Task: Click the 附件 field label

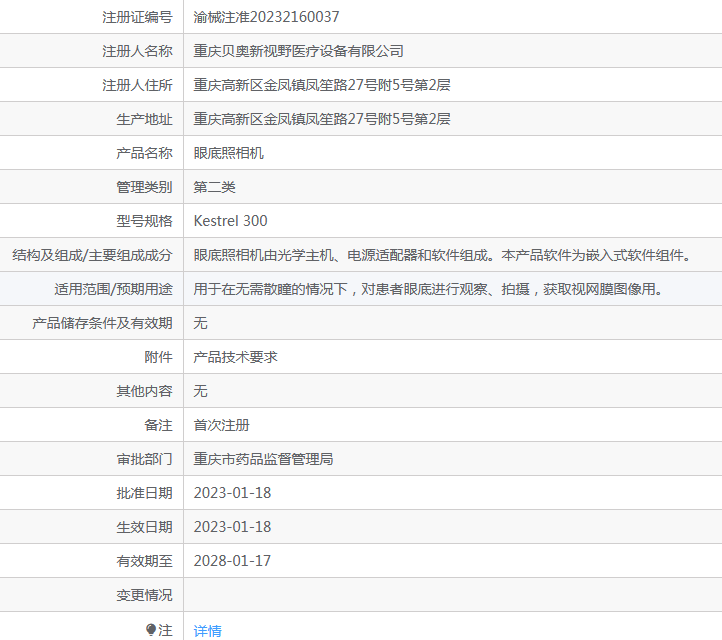Action: click(158, 357)
